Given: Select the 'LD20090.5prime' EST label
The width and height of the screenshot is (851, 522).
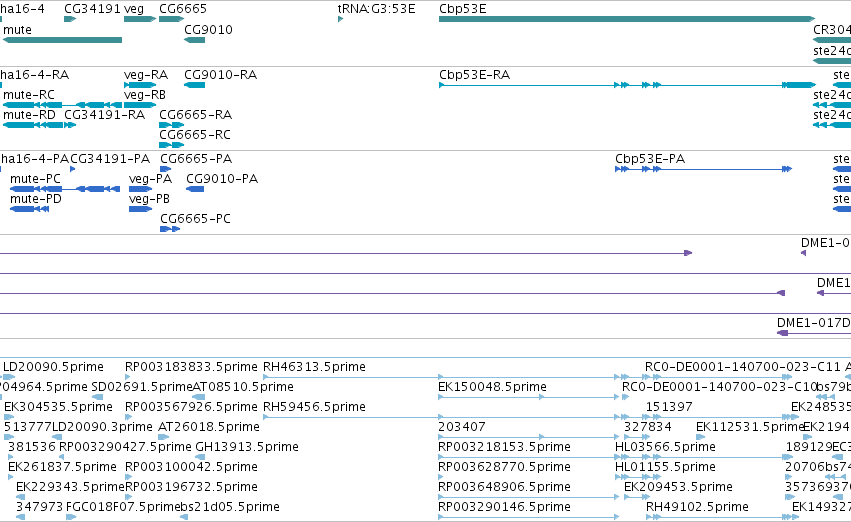Looking at the screenshot, I should [x=53, y=367].
